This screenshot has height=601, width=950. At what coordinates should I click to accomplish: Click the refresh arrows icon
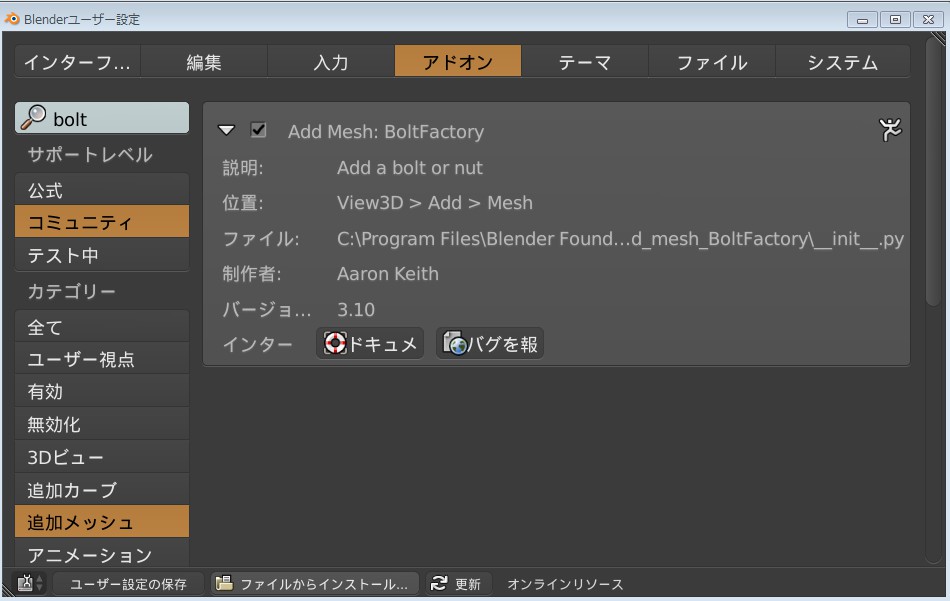(439, 583)
